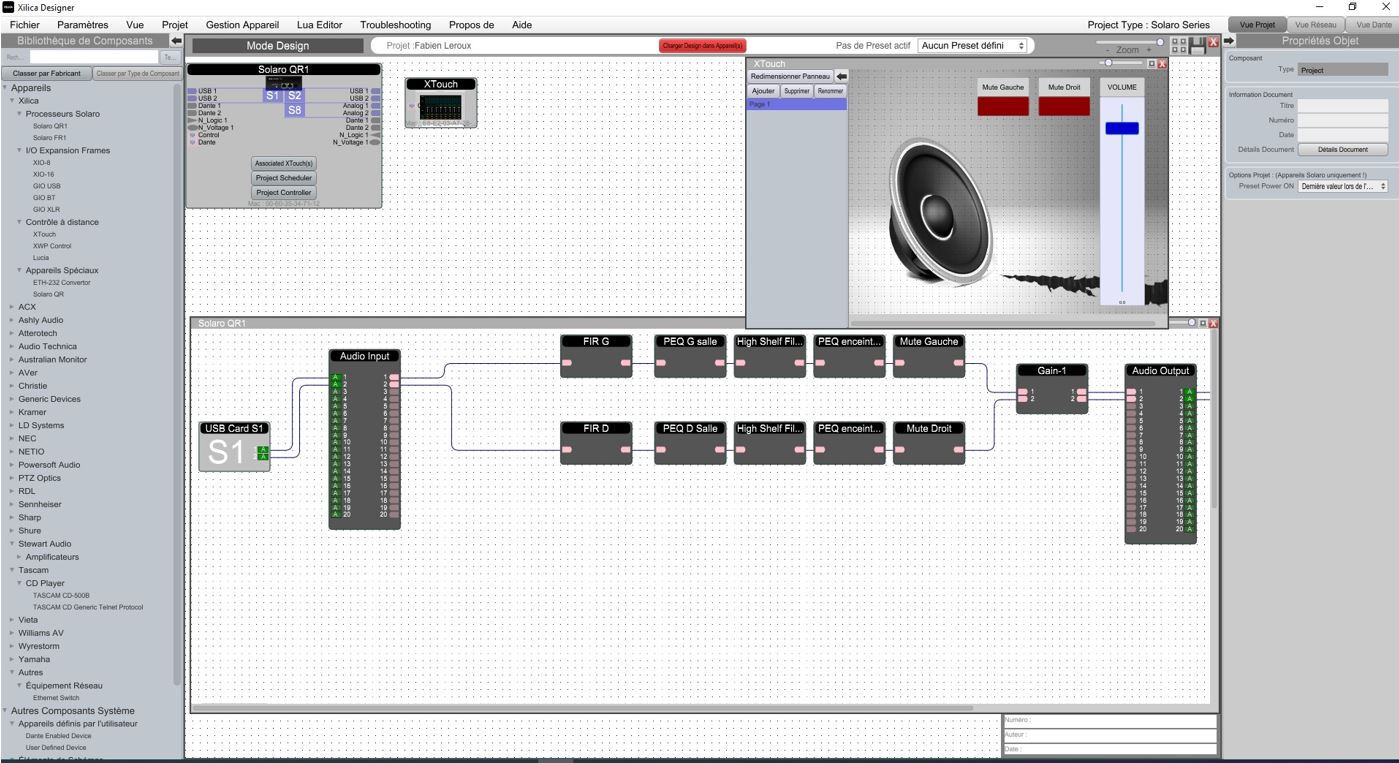Switch to Vue Dante tab
The height and width of the screenshot is (763, 1399).
pos(1373,25)
